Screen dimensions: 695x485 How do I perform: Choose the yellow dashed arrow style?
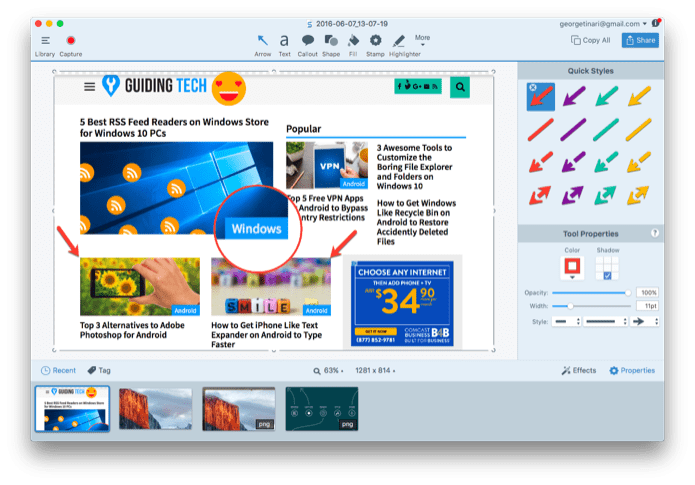[639, 162]
